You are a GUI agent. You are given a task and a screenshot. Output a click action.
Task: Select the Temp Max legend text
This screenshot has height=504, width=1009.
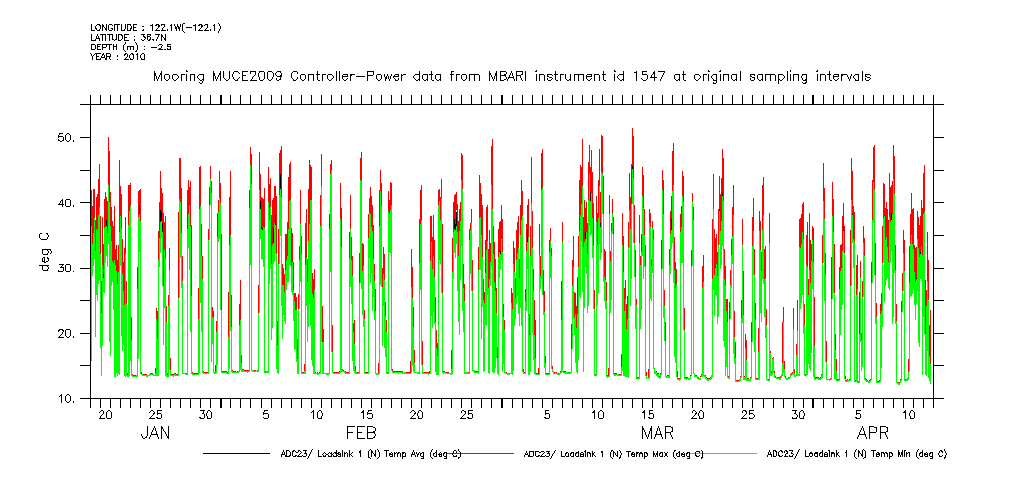613,453
